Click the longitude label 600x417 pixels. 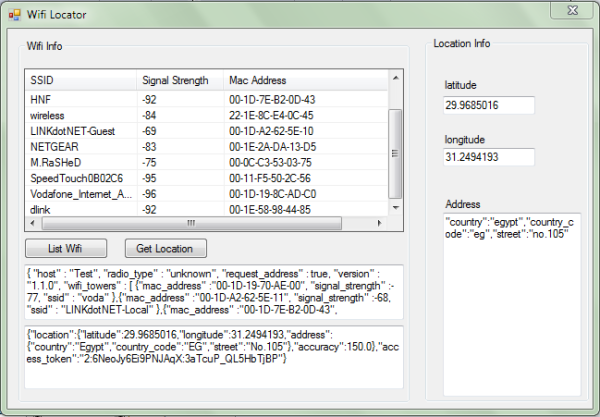(x=465, y=140)
